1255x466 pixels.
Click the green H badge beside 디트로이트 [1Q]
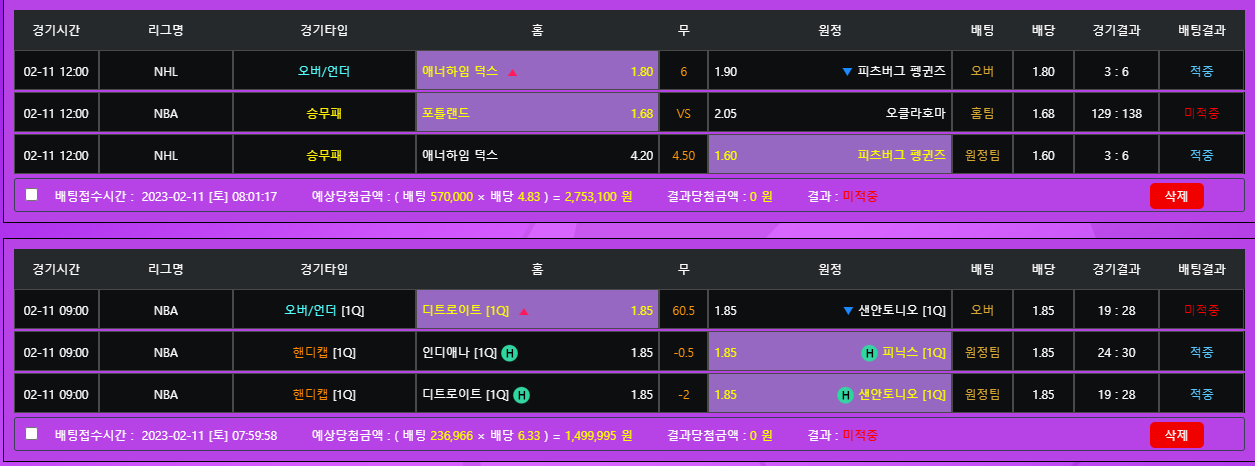point(521,395)
